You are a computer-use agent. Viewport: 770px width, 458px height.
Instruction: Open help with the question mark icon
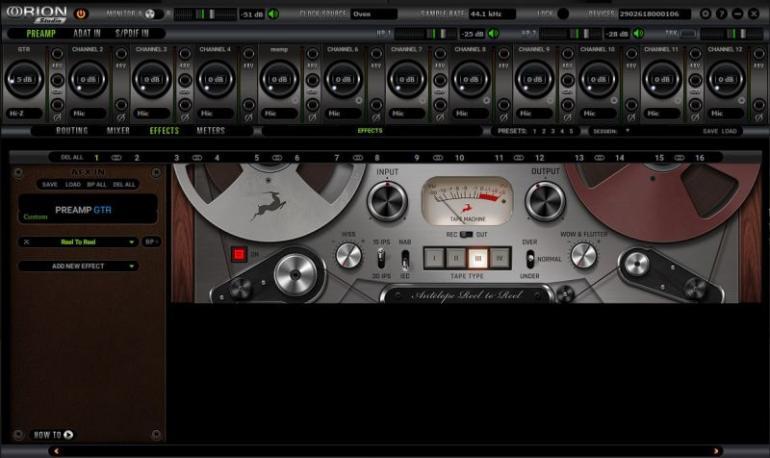click(x=721, y=14)
